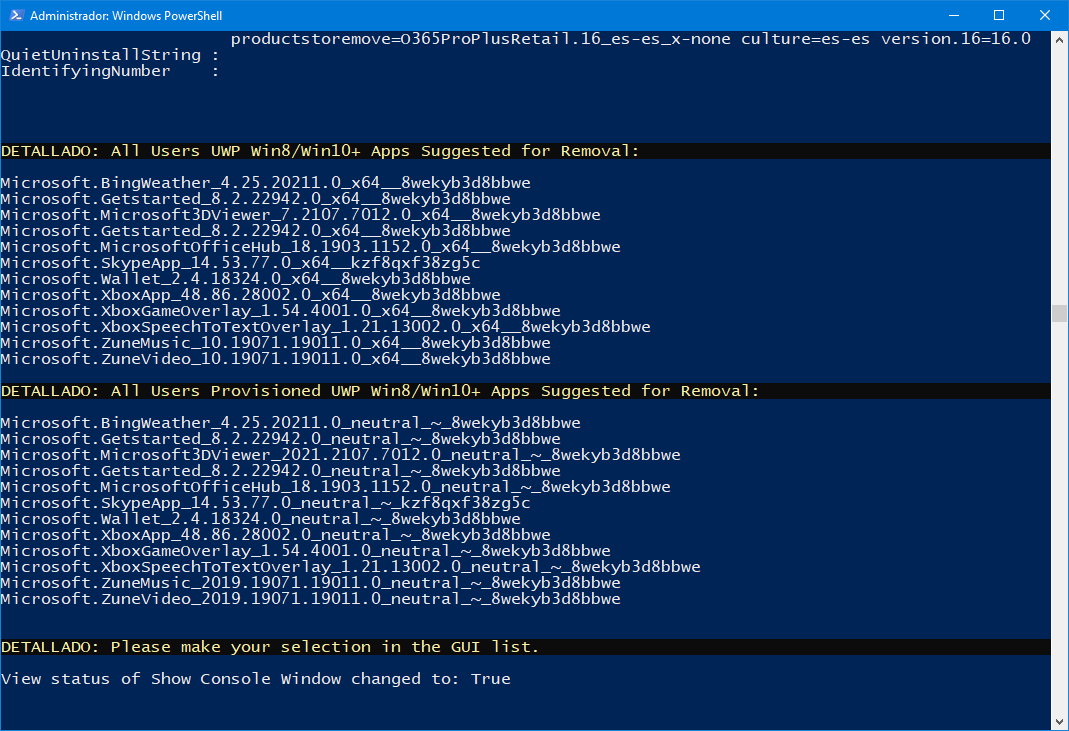Click the vertical scrollbar thumb
1069x731 pixels.
coord(1059,313)
